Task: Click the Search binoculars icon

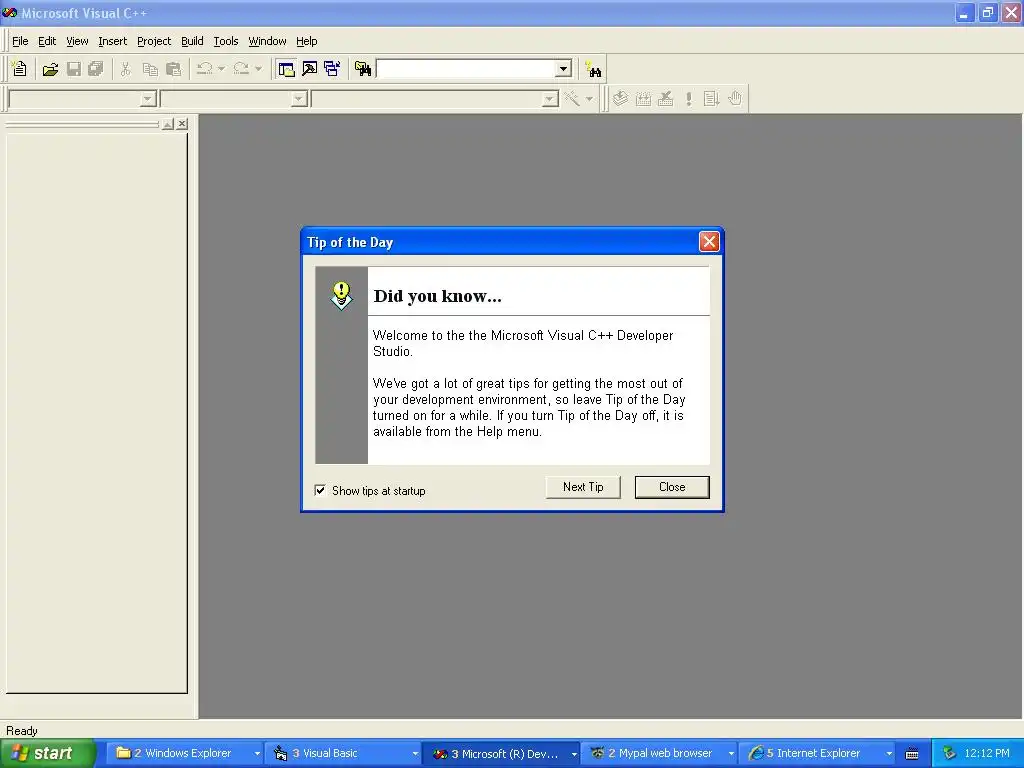Action: [x=593, y=69]
